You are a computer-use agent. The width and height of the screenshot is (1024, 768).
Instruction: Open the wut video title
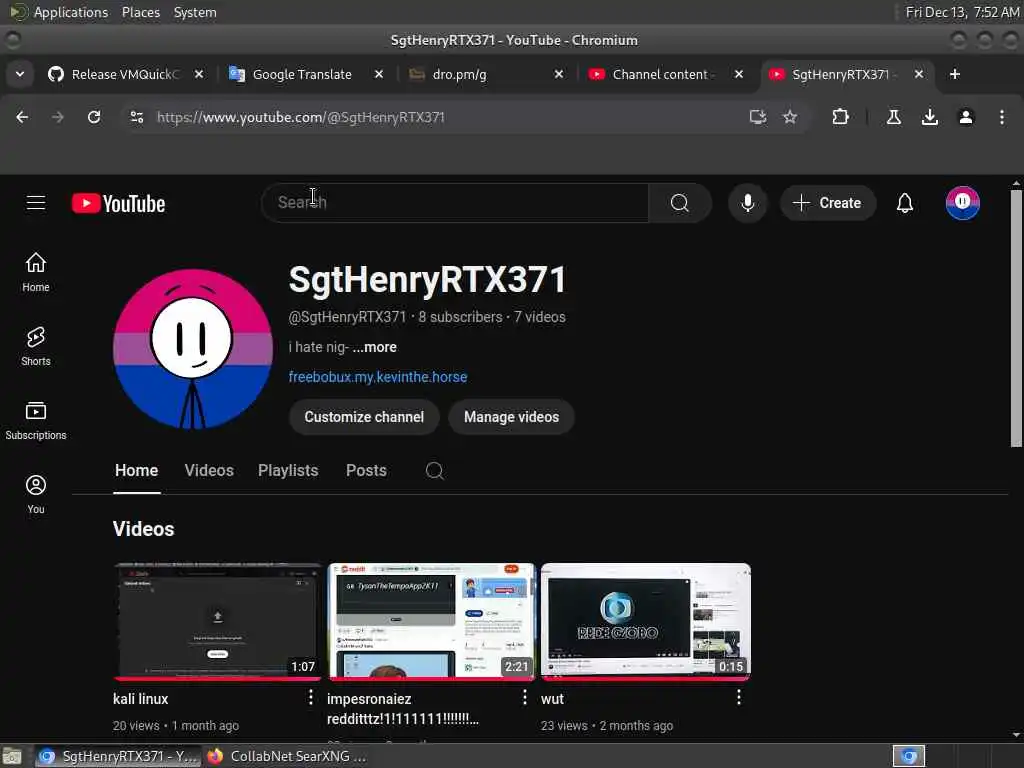(x=552, y=699)
